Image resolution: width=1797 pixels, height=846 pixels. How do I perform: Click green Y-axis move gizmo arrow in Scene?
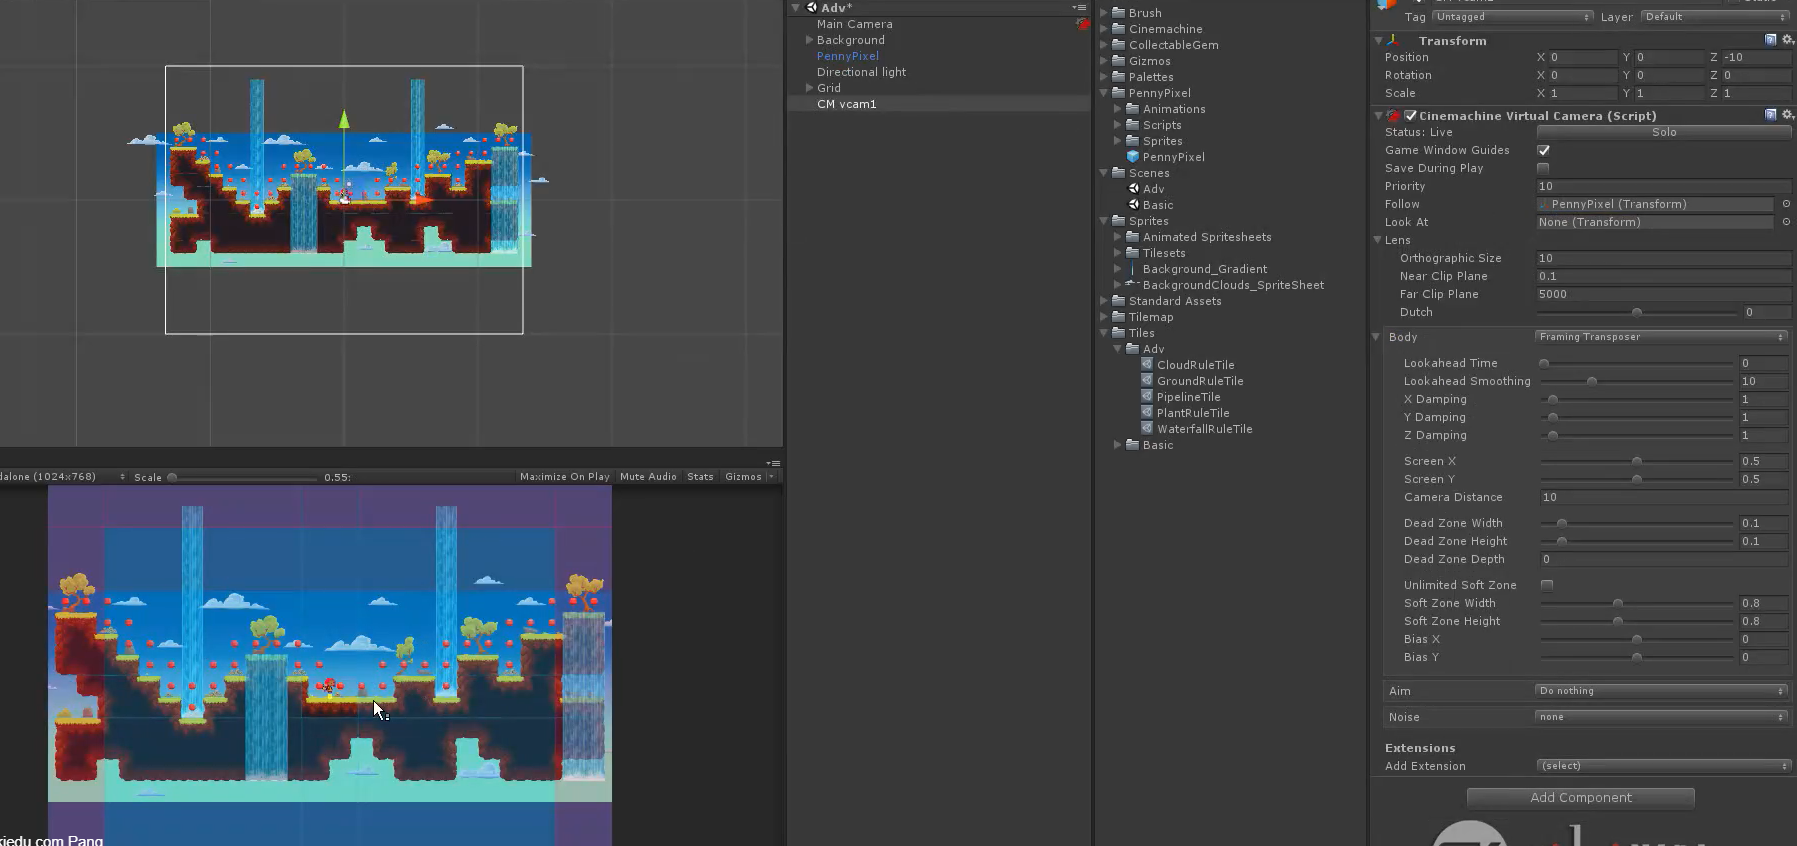tap(344, 120)
